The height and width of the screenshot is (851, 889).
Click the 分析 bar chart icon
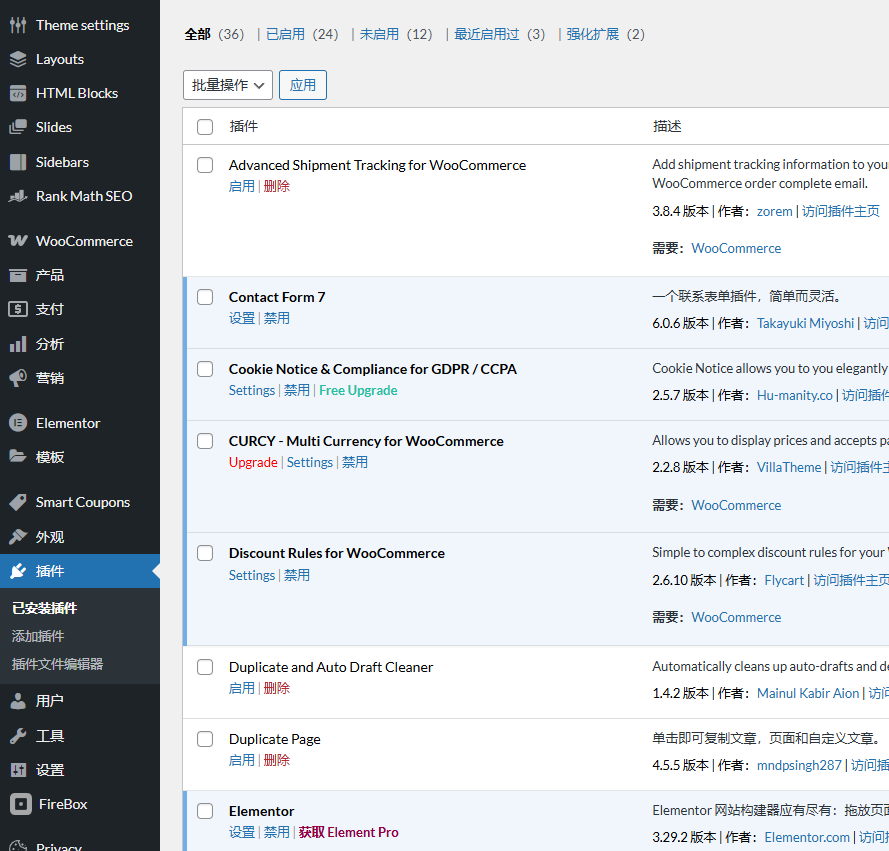pos(18,344)
